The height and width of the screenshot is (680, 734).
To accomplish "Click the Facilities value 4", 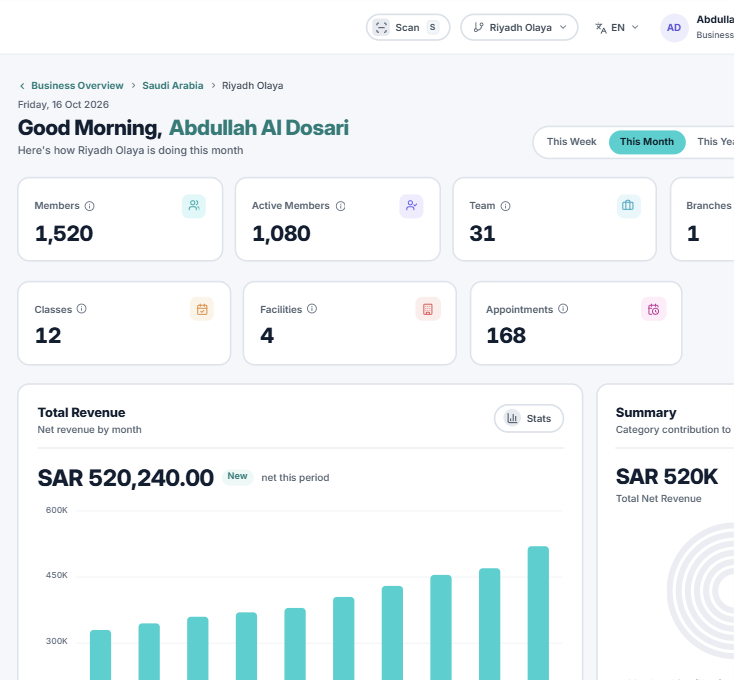I will (267, 336).
